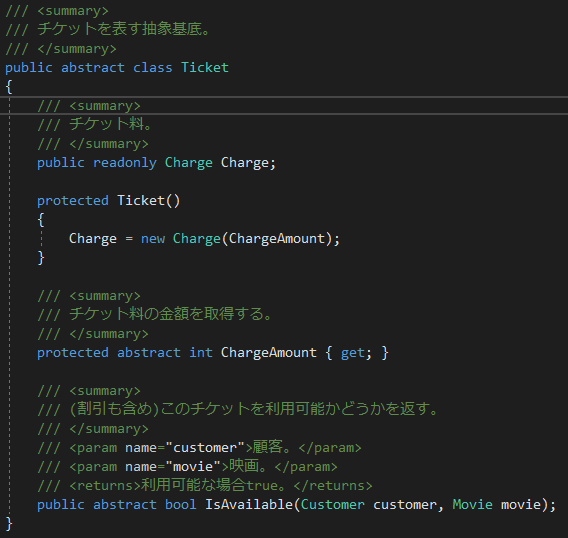Click the protected Ticket() constructor name
Screen dimensions: 568x538
141,201
